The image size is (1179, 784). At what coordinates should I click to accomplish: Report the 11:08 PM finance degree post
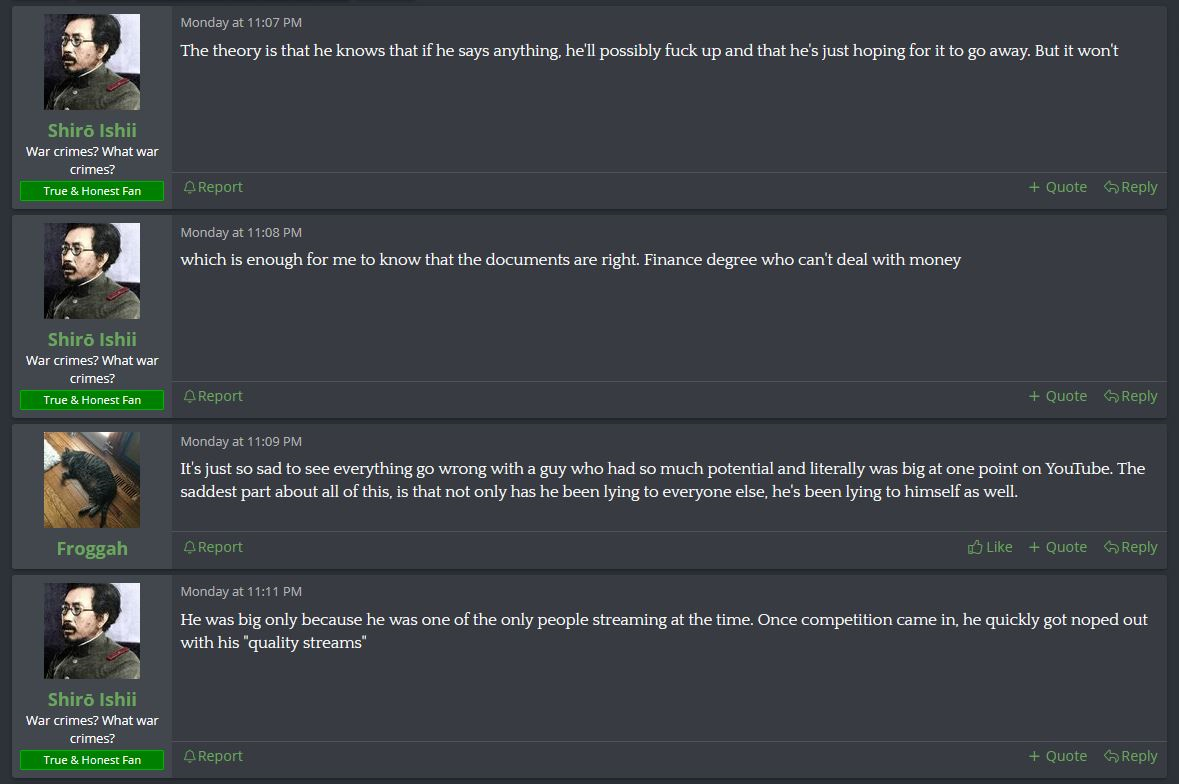[213, 396]
